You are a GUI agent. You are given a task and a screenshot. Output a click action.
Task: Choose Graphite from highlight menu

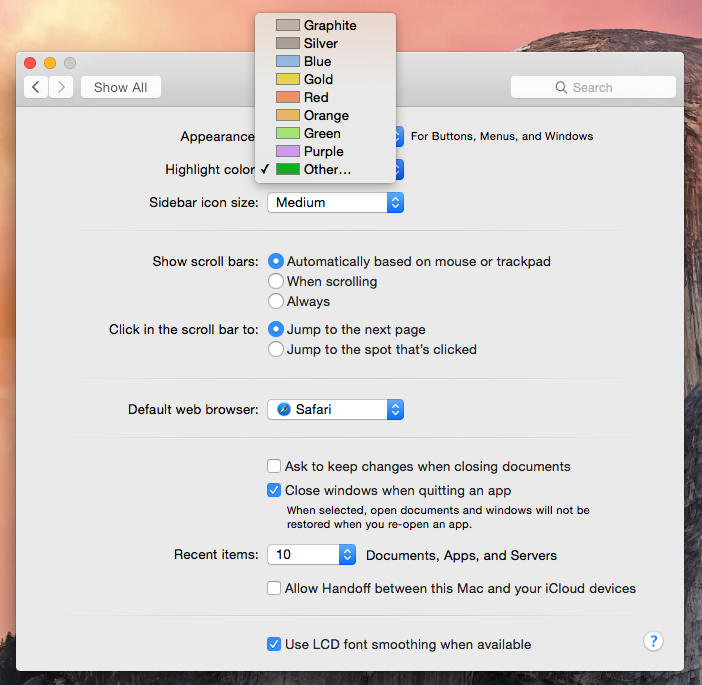(x=325, y=25)
